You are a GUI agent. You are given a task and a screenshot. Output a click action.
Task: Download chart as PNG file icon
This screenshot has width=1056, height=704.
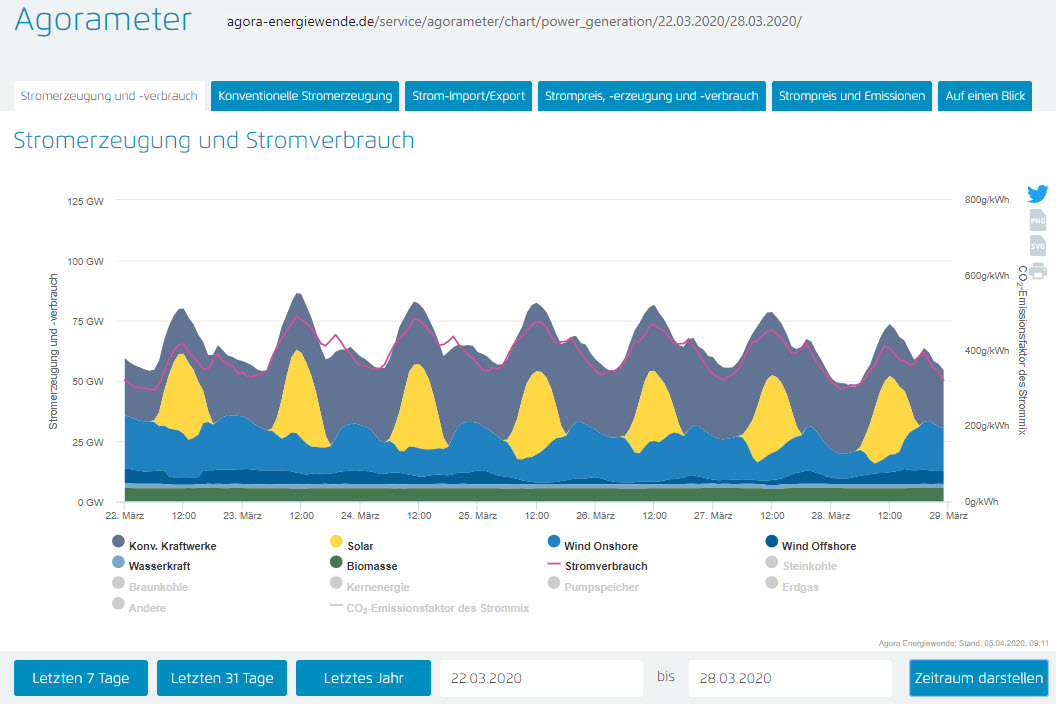tap(1038, 221)
